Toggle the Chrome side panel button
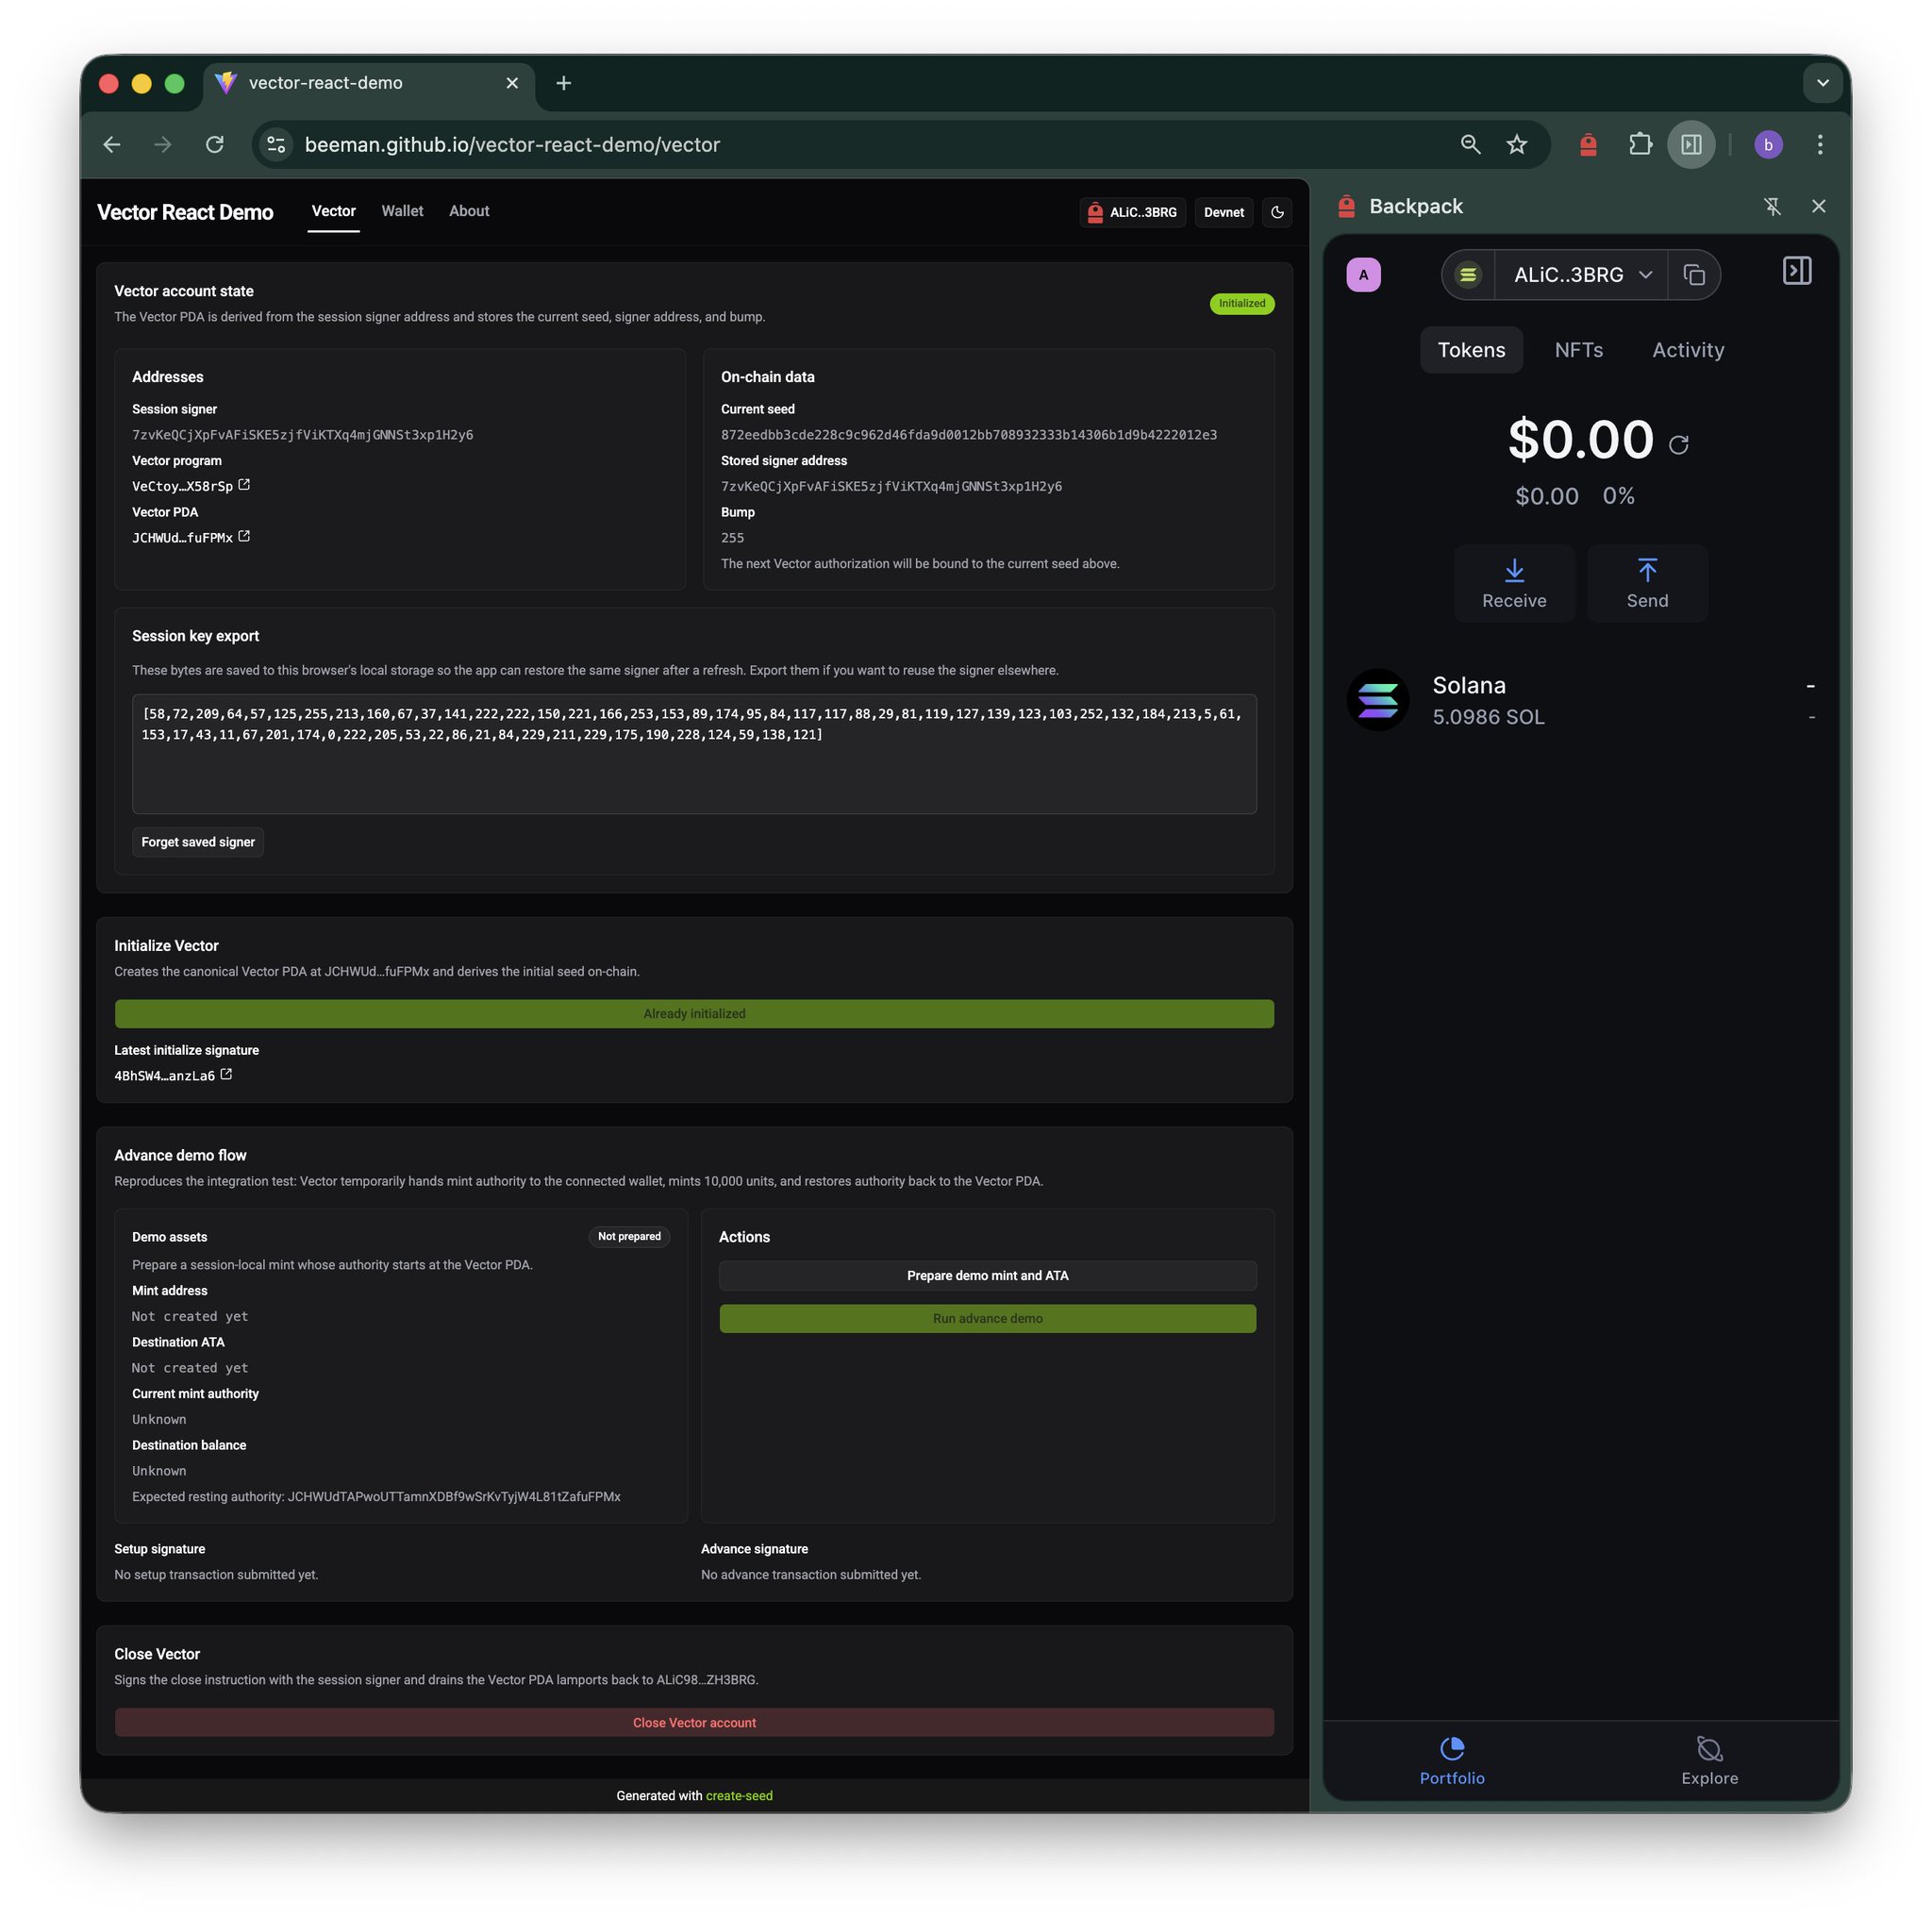Screen dimensions: 1932x1919 (1691, 145)
